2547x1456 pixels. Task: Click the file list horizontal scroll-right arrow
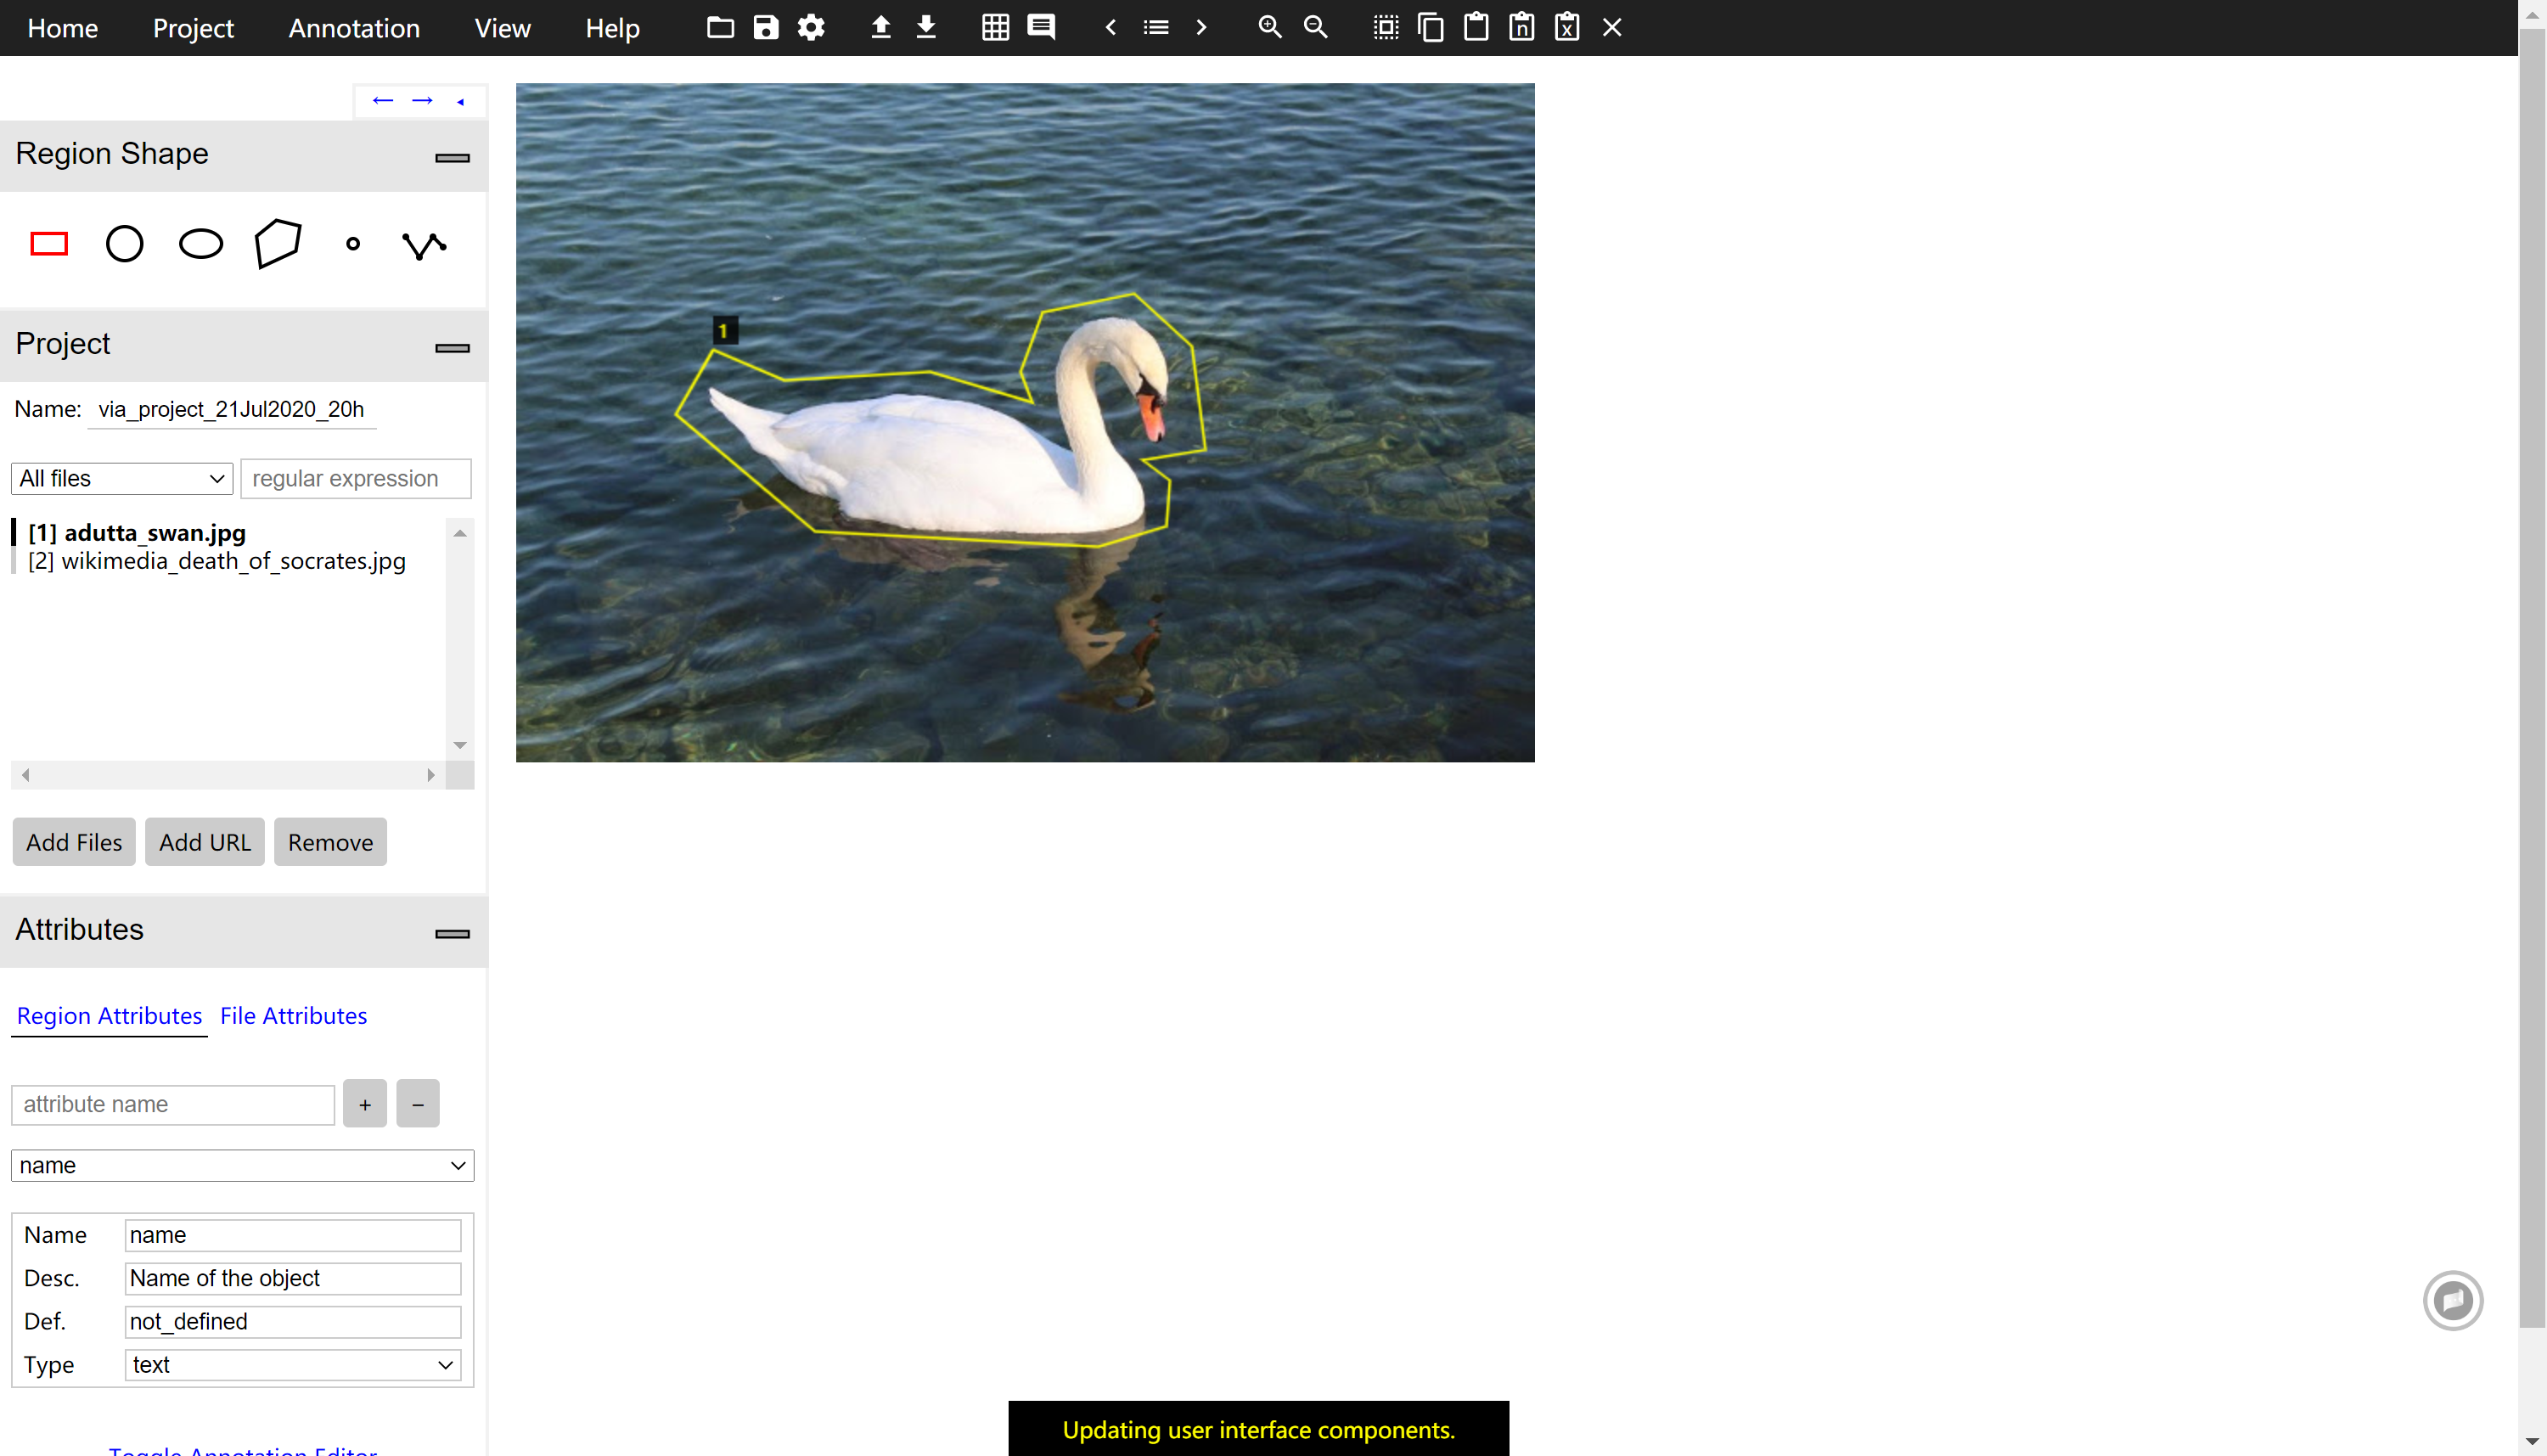coord(431,775)
